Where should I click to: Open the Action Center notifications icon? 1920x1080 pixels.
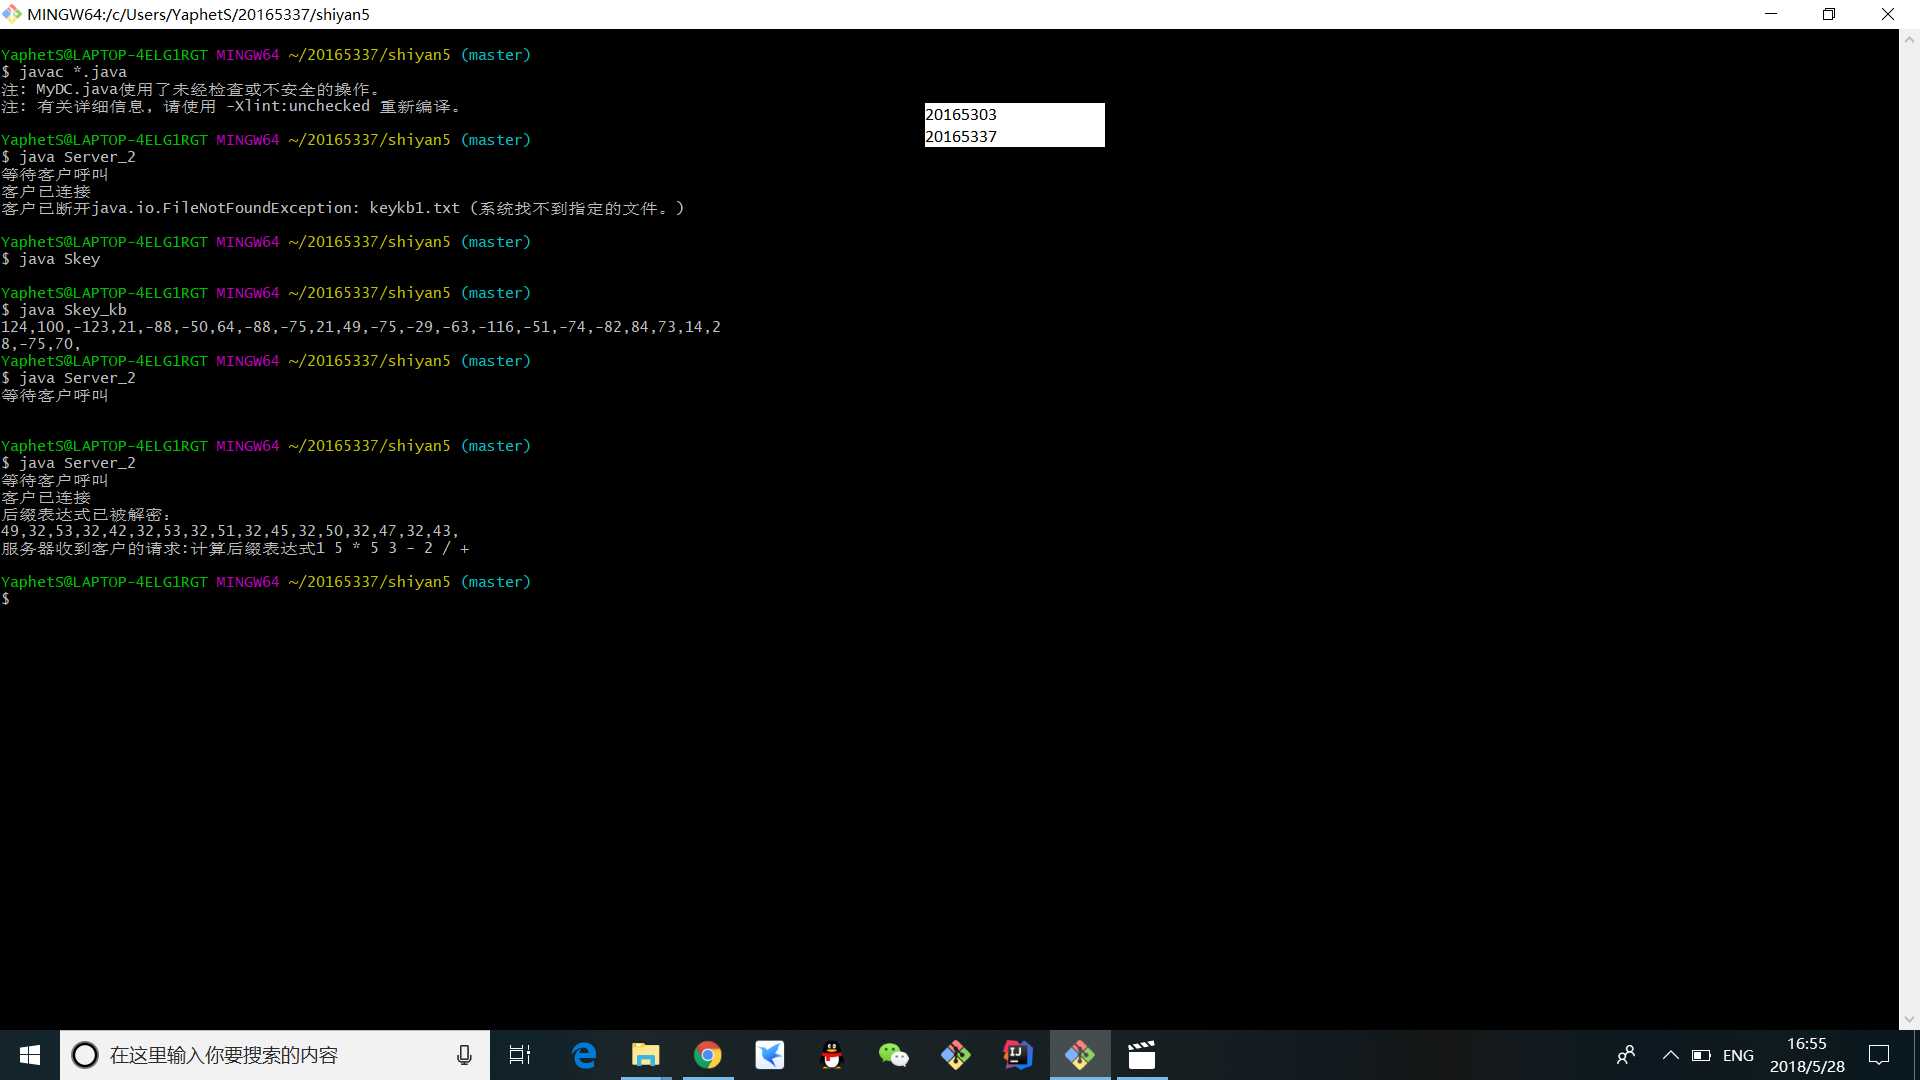(1879, 1055)
